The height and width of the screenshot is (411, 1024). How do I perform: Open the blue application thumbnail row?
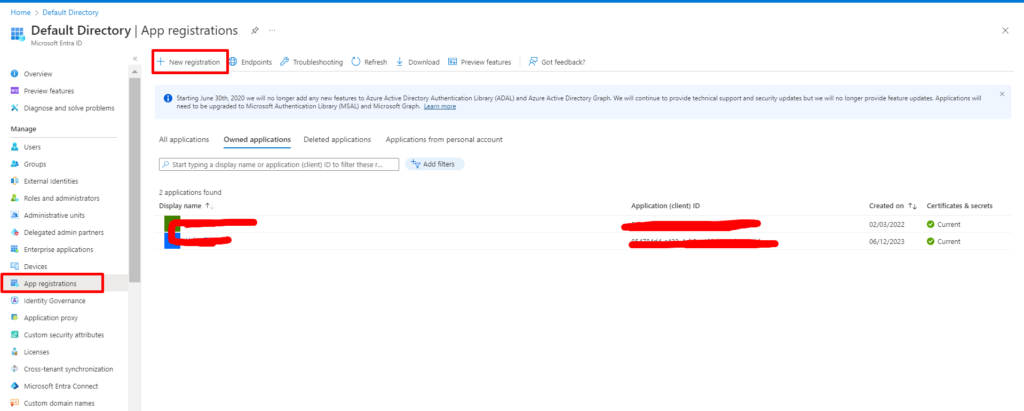tap(172, 241)
